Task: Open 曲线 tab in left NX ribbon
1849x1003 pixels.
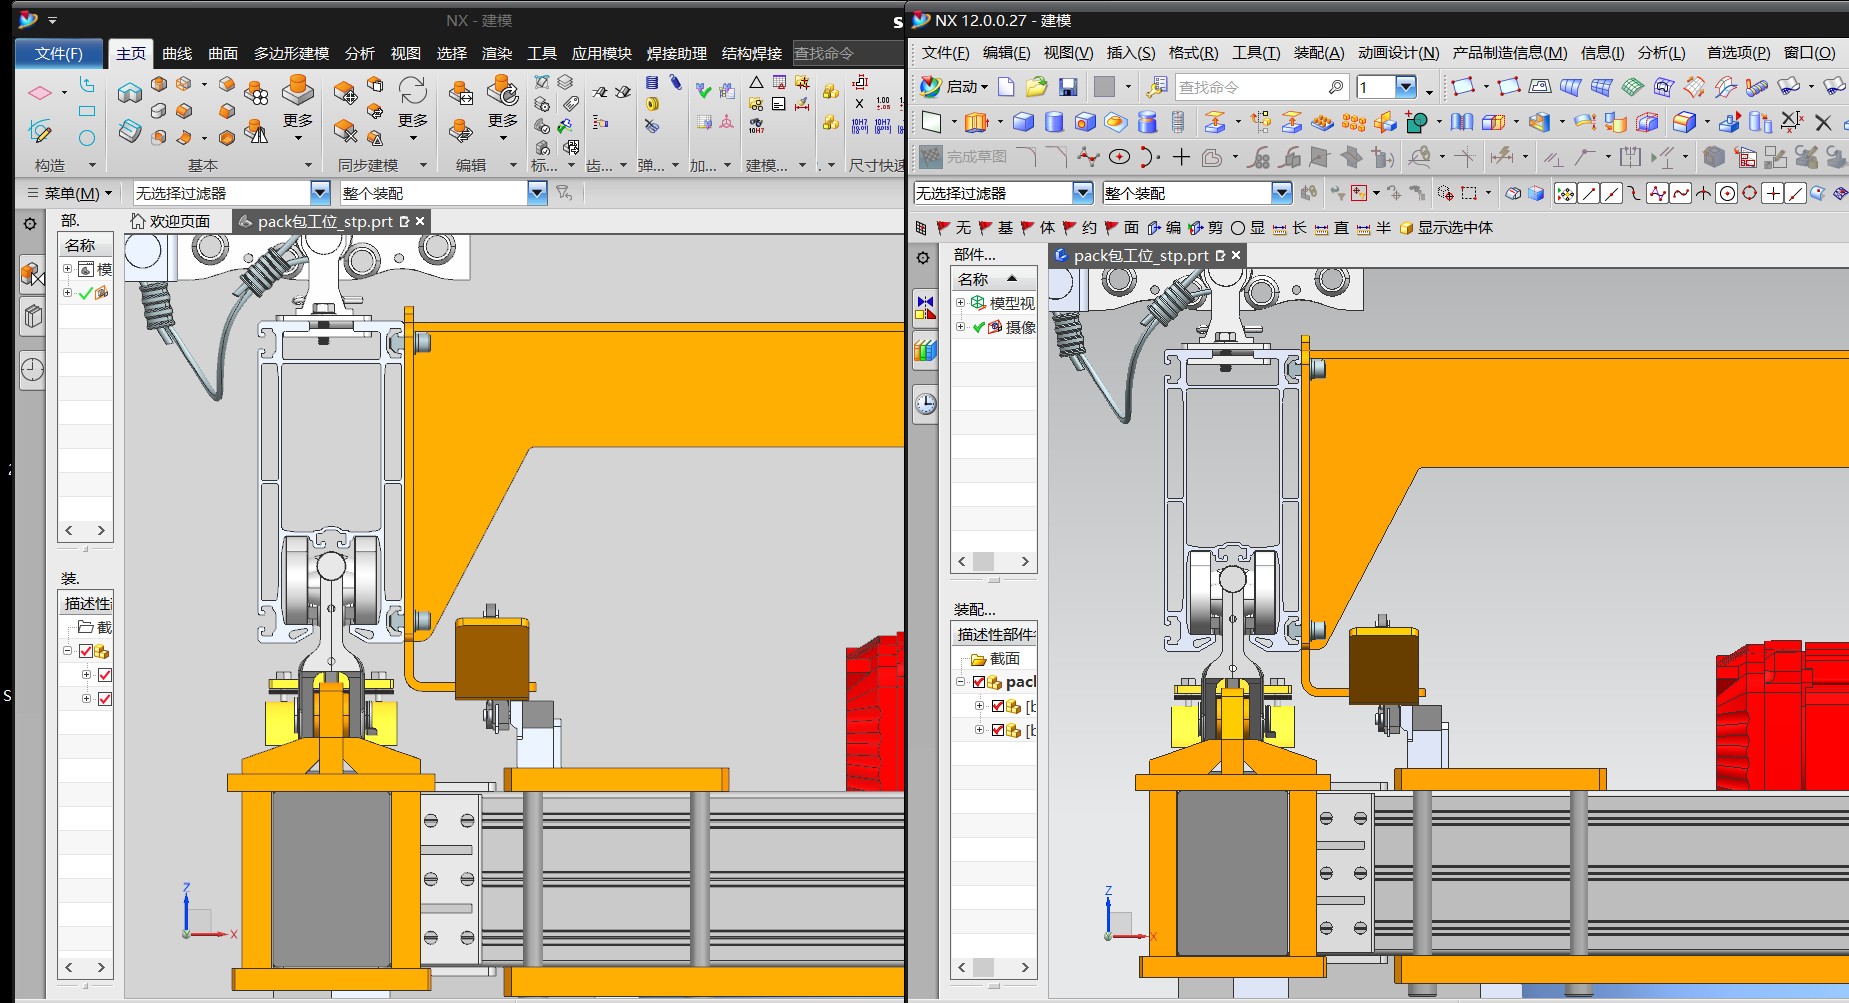Action: coord(177,53)
